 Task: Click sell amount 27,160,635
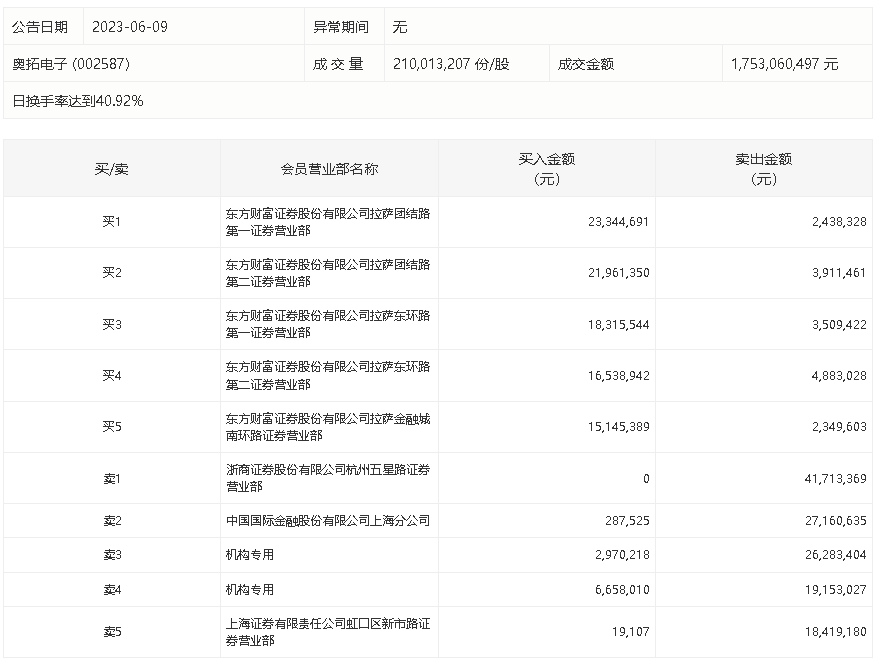coord(835,521)
